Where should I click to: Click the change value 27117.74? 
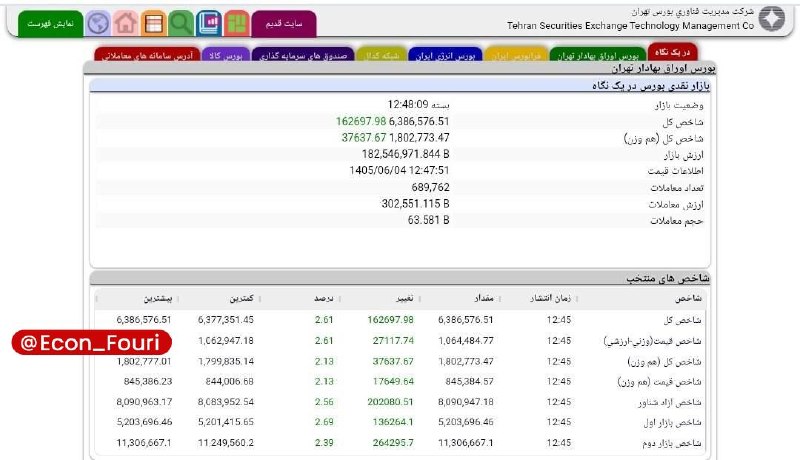coord(393,340)
